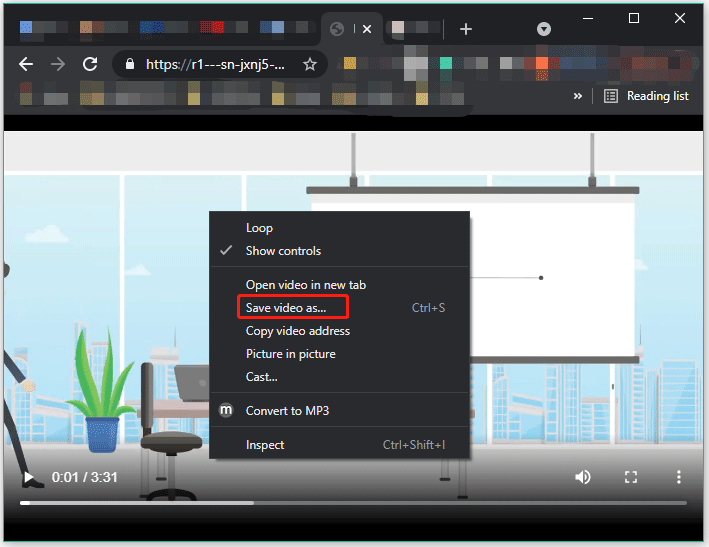Open Reading list
The width and height of the screenshot is (709, 547).
click(x=647, y=96)
